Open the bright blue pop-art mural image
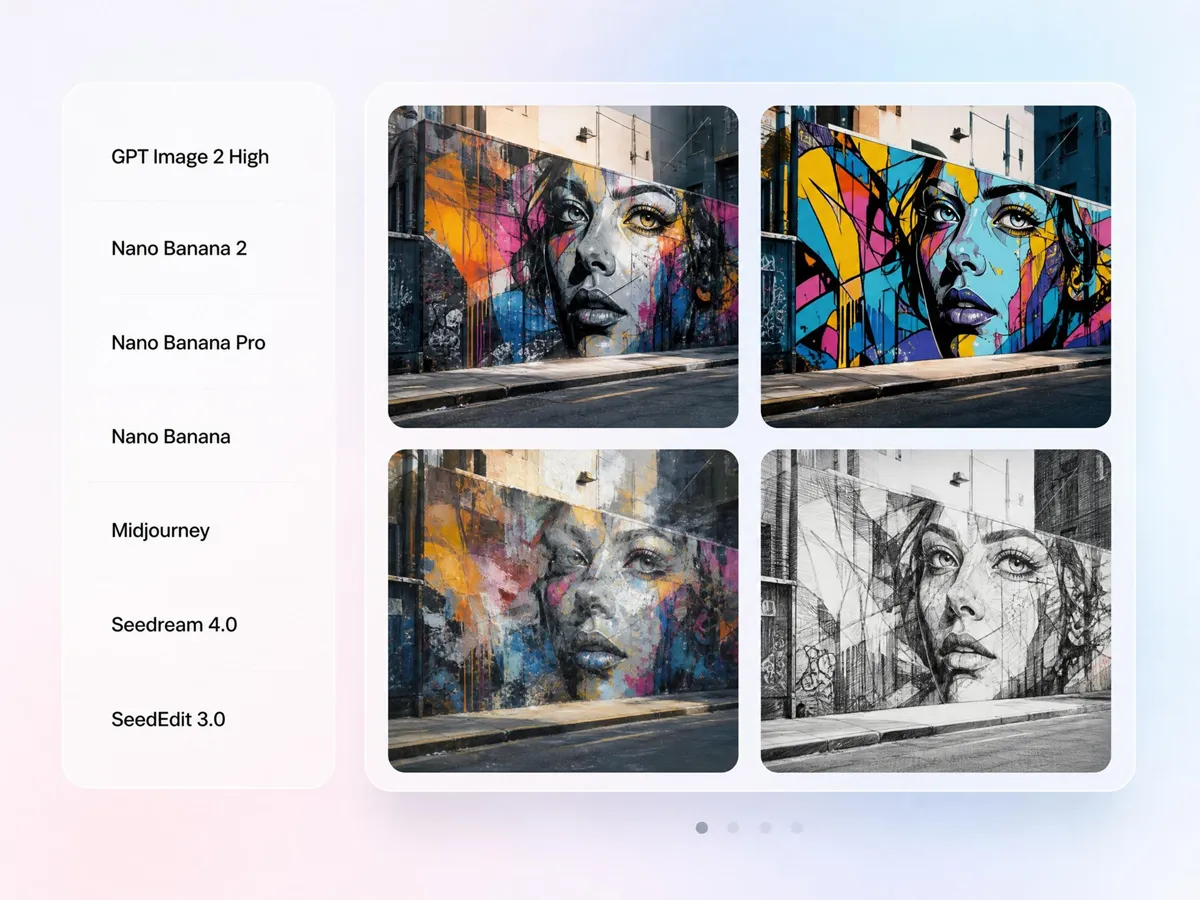 coord(936,267)
